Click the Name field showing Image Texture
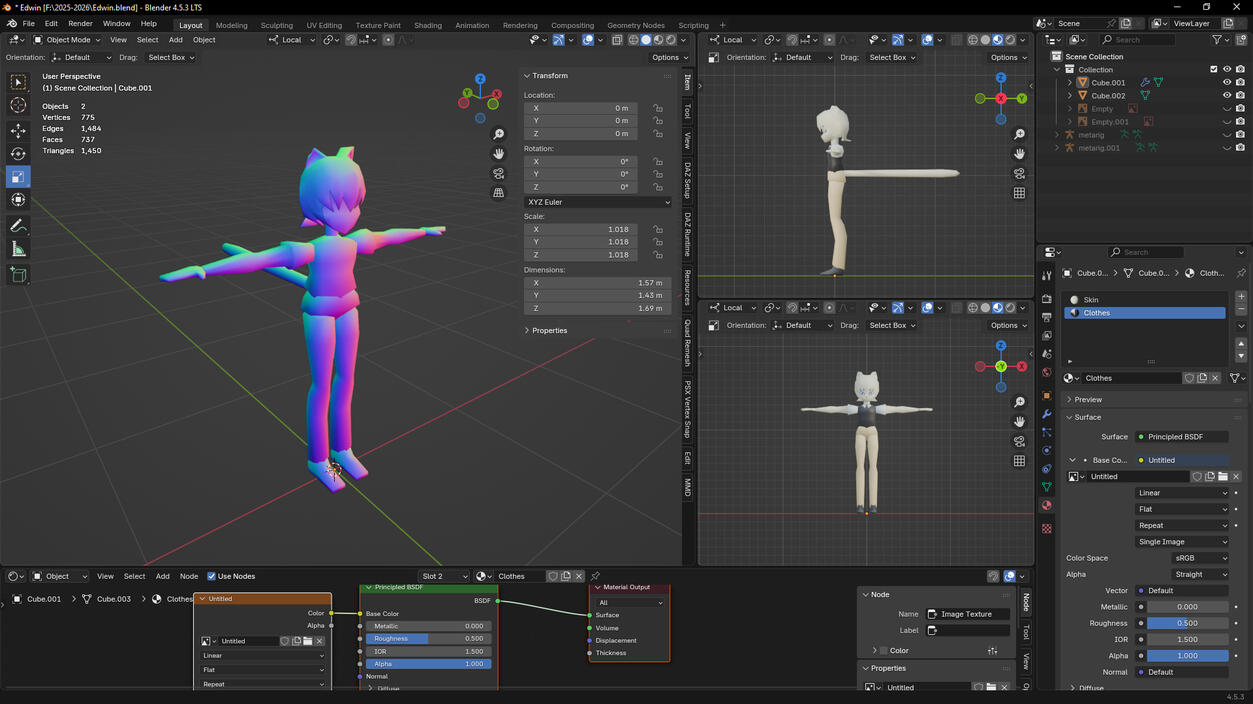This screenshot has height=704, width=1253. click(967, 614)
